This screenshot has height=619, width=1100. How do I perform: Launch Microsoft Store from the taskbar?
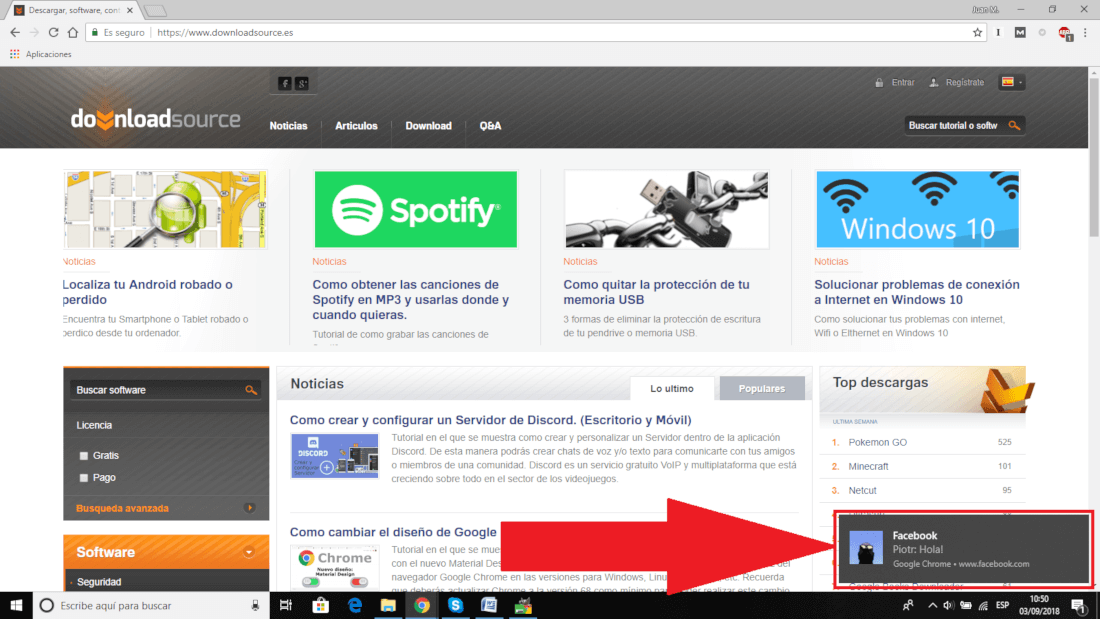(x=321, y=605)
